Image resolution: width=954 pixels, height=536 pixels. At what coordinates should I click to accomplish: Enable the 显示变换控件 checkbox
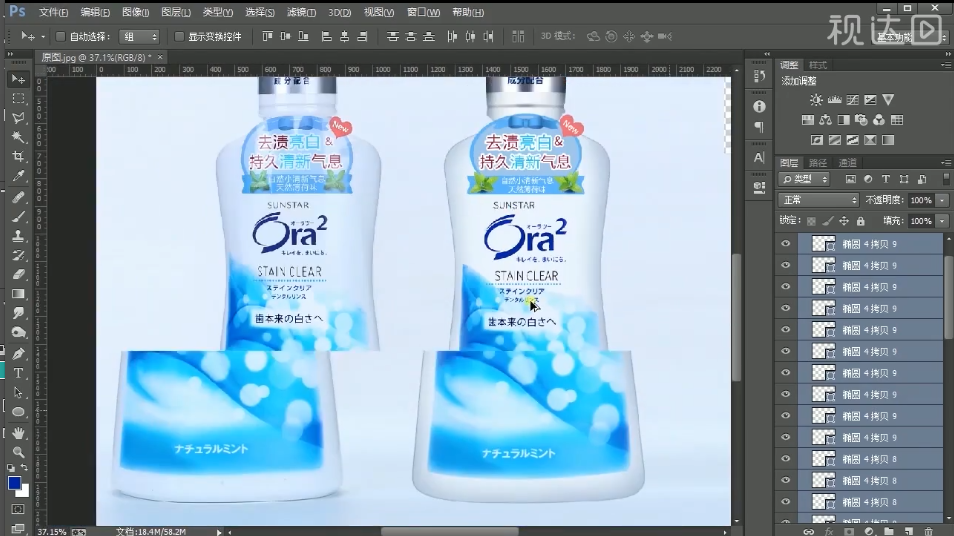click(x=179, y=37)
